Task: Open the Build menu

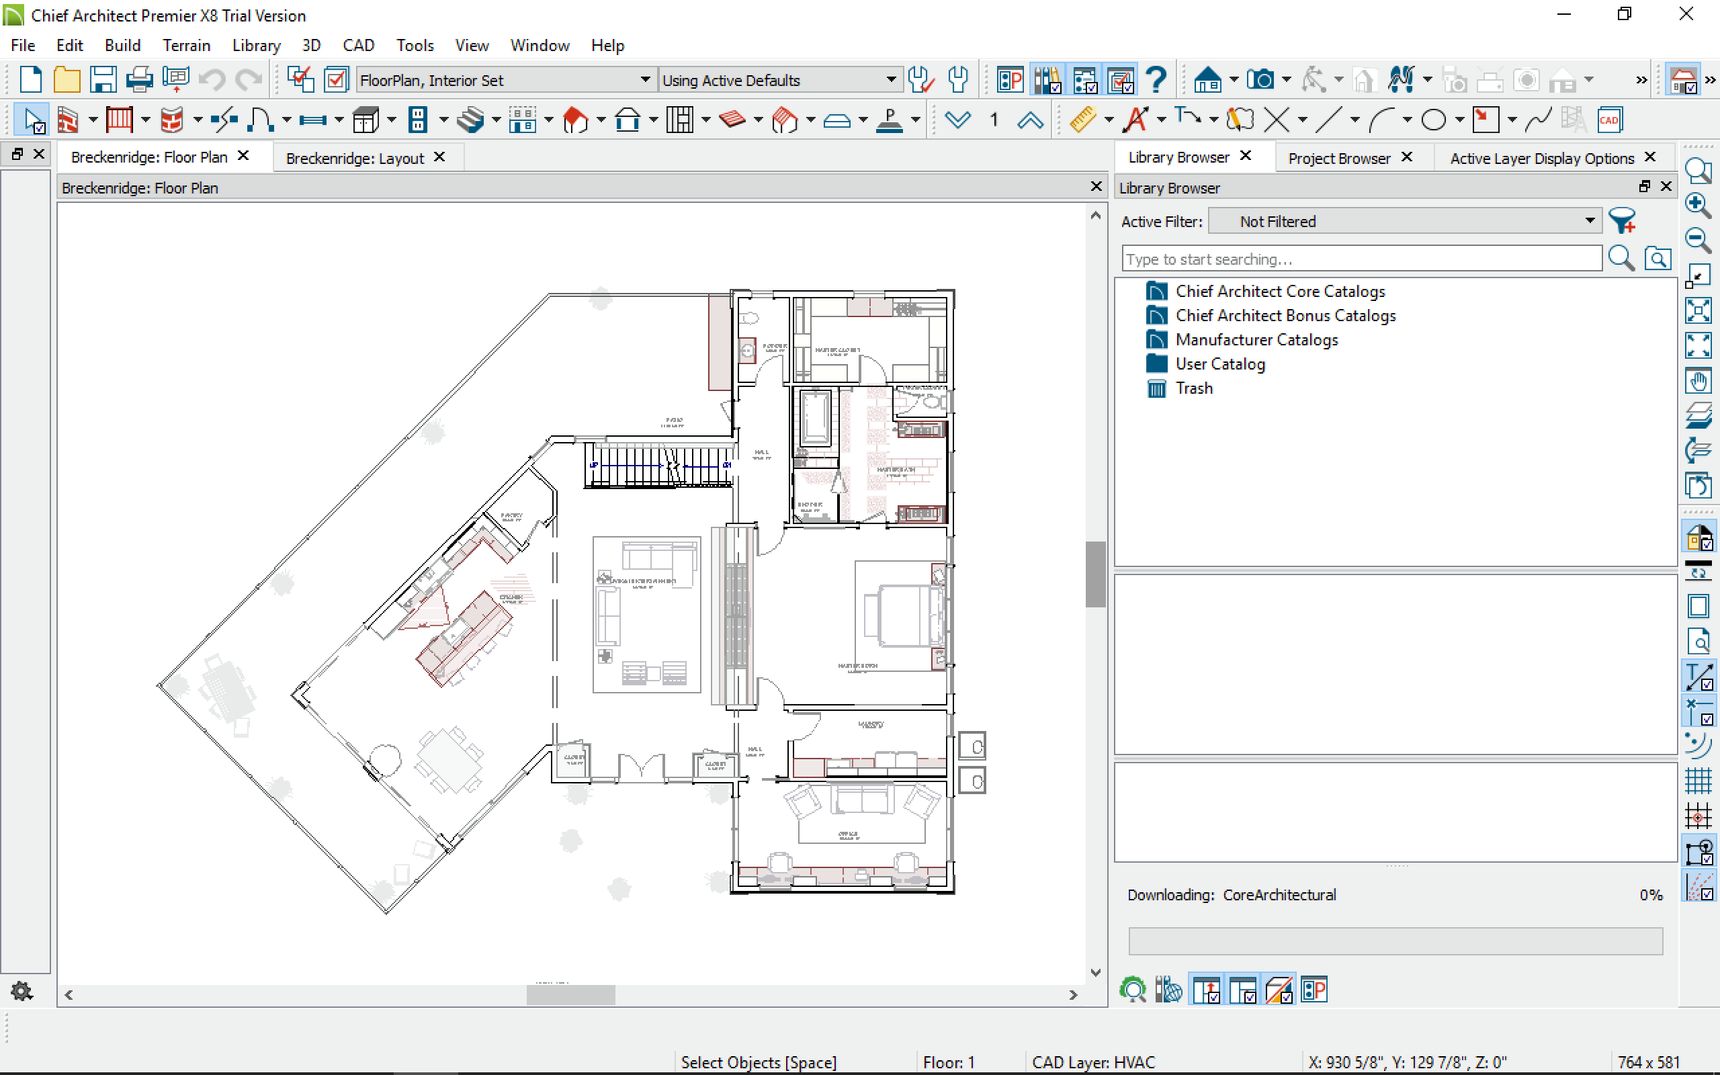Action: click(x=123, y=45)
